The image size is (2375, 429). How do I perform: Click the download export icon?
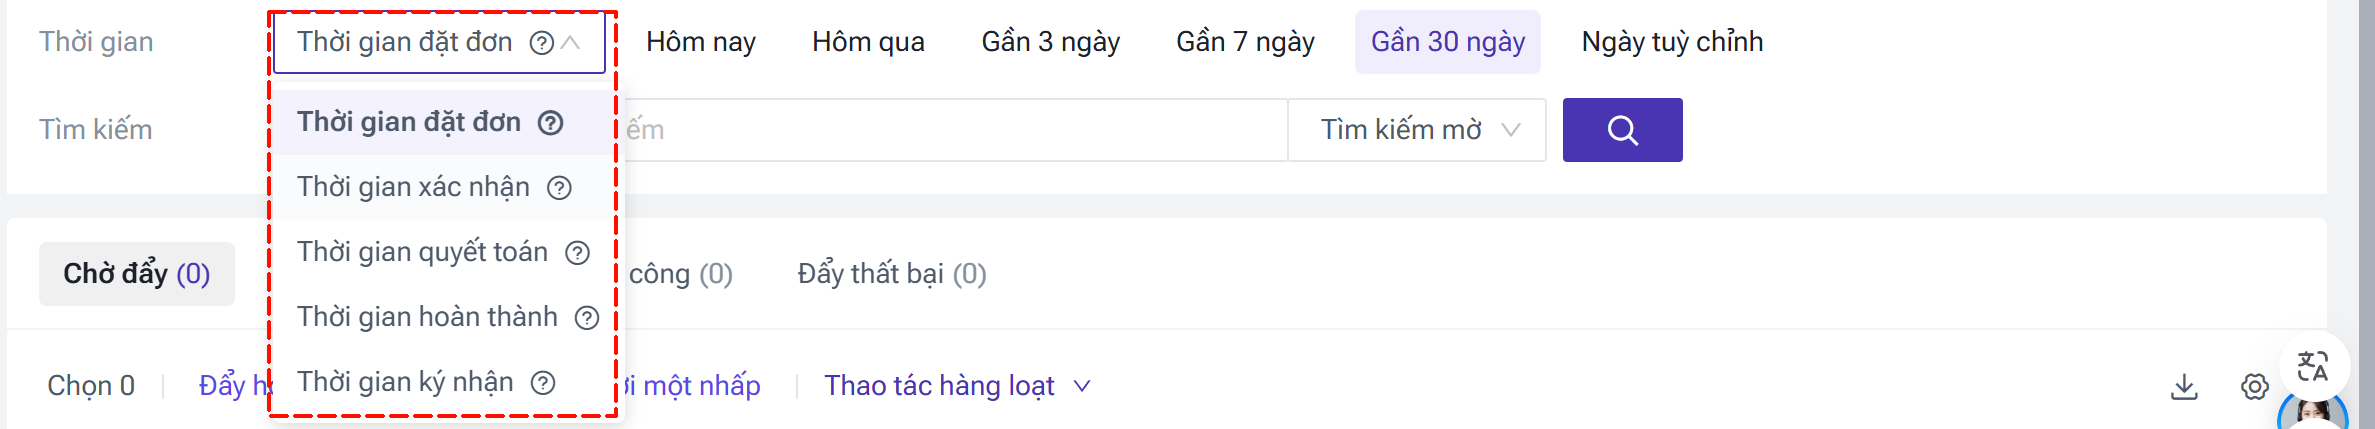coord(2185,387)
